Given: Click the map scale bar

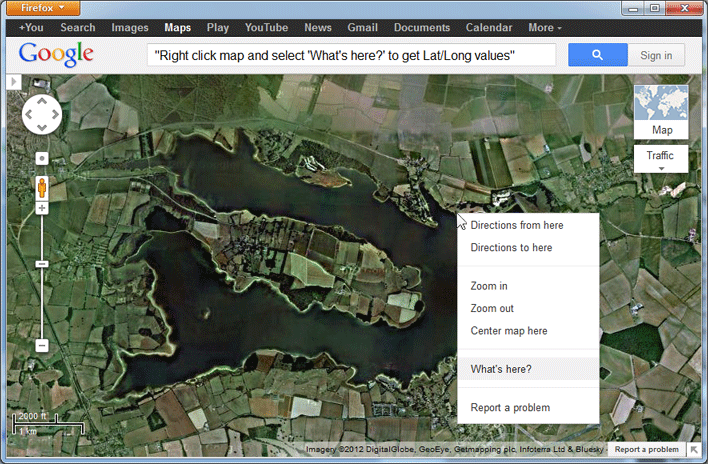Looking at the screenshot, I should 48,424.
